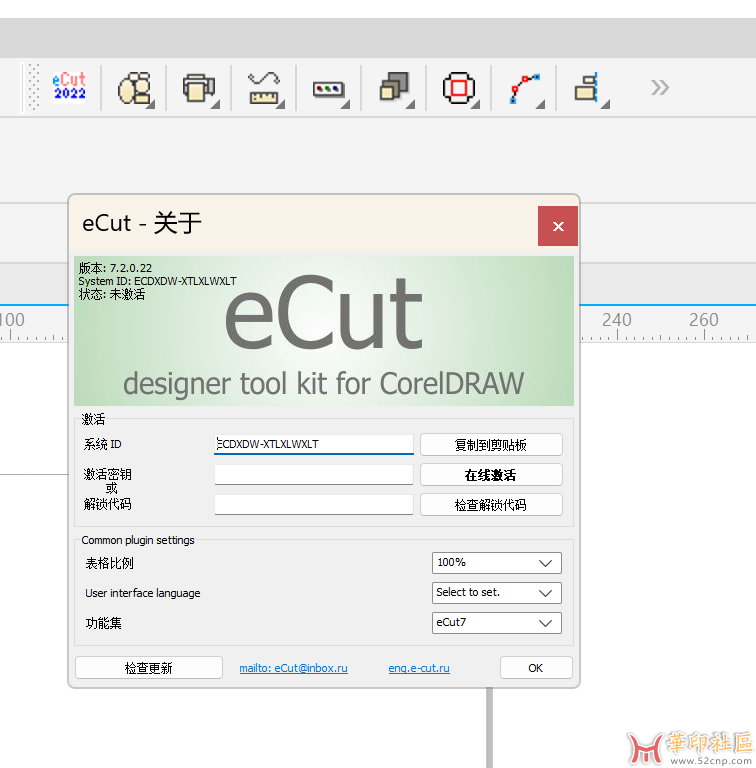The image size is (756, 768).
Task: Click the 检查更新 check update button
Action: click(x=149, y=668)
